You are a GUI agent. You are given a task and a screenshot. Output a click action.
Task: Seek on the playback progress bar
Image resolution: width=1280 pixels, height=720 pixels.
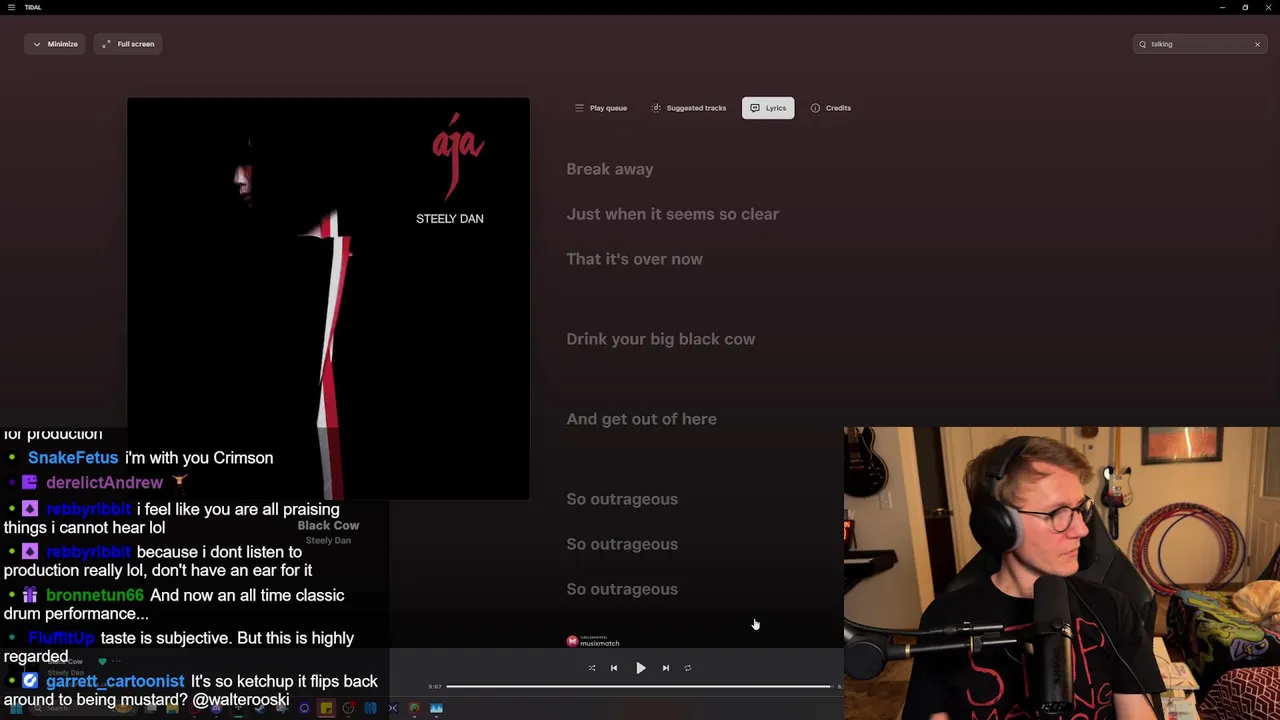pyautogui.click(x=638, y=687)
